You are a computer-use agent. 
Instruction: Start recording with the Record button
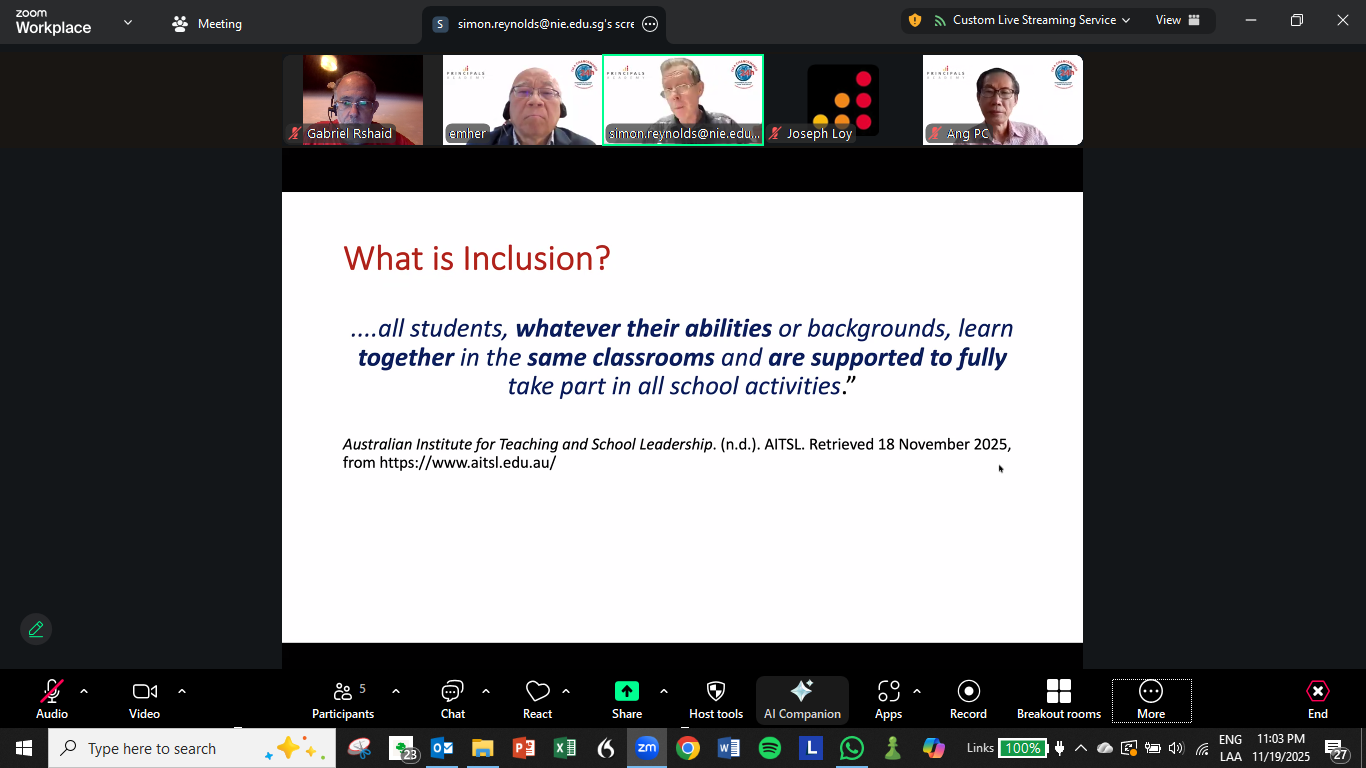click(968, 699)
